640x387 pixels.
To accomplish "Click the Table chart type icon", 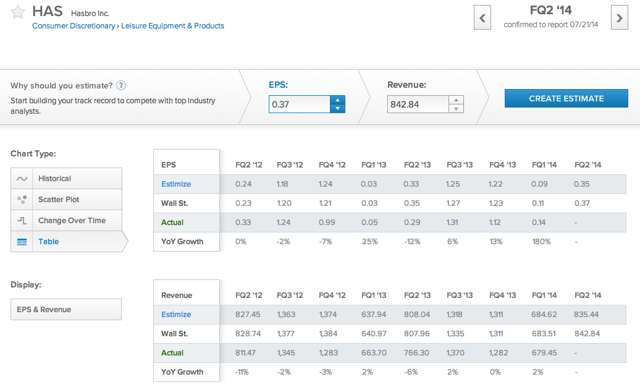I will point(22,242).
